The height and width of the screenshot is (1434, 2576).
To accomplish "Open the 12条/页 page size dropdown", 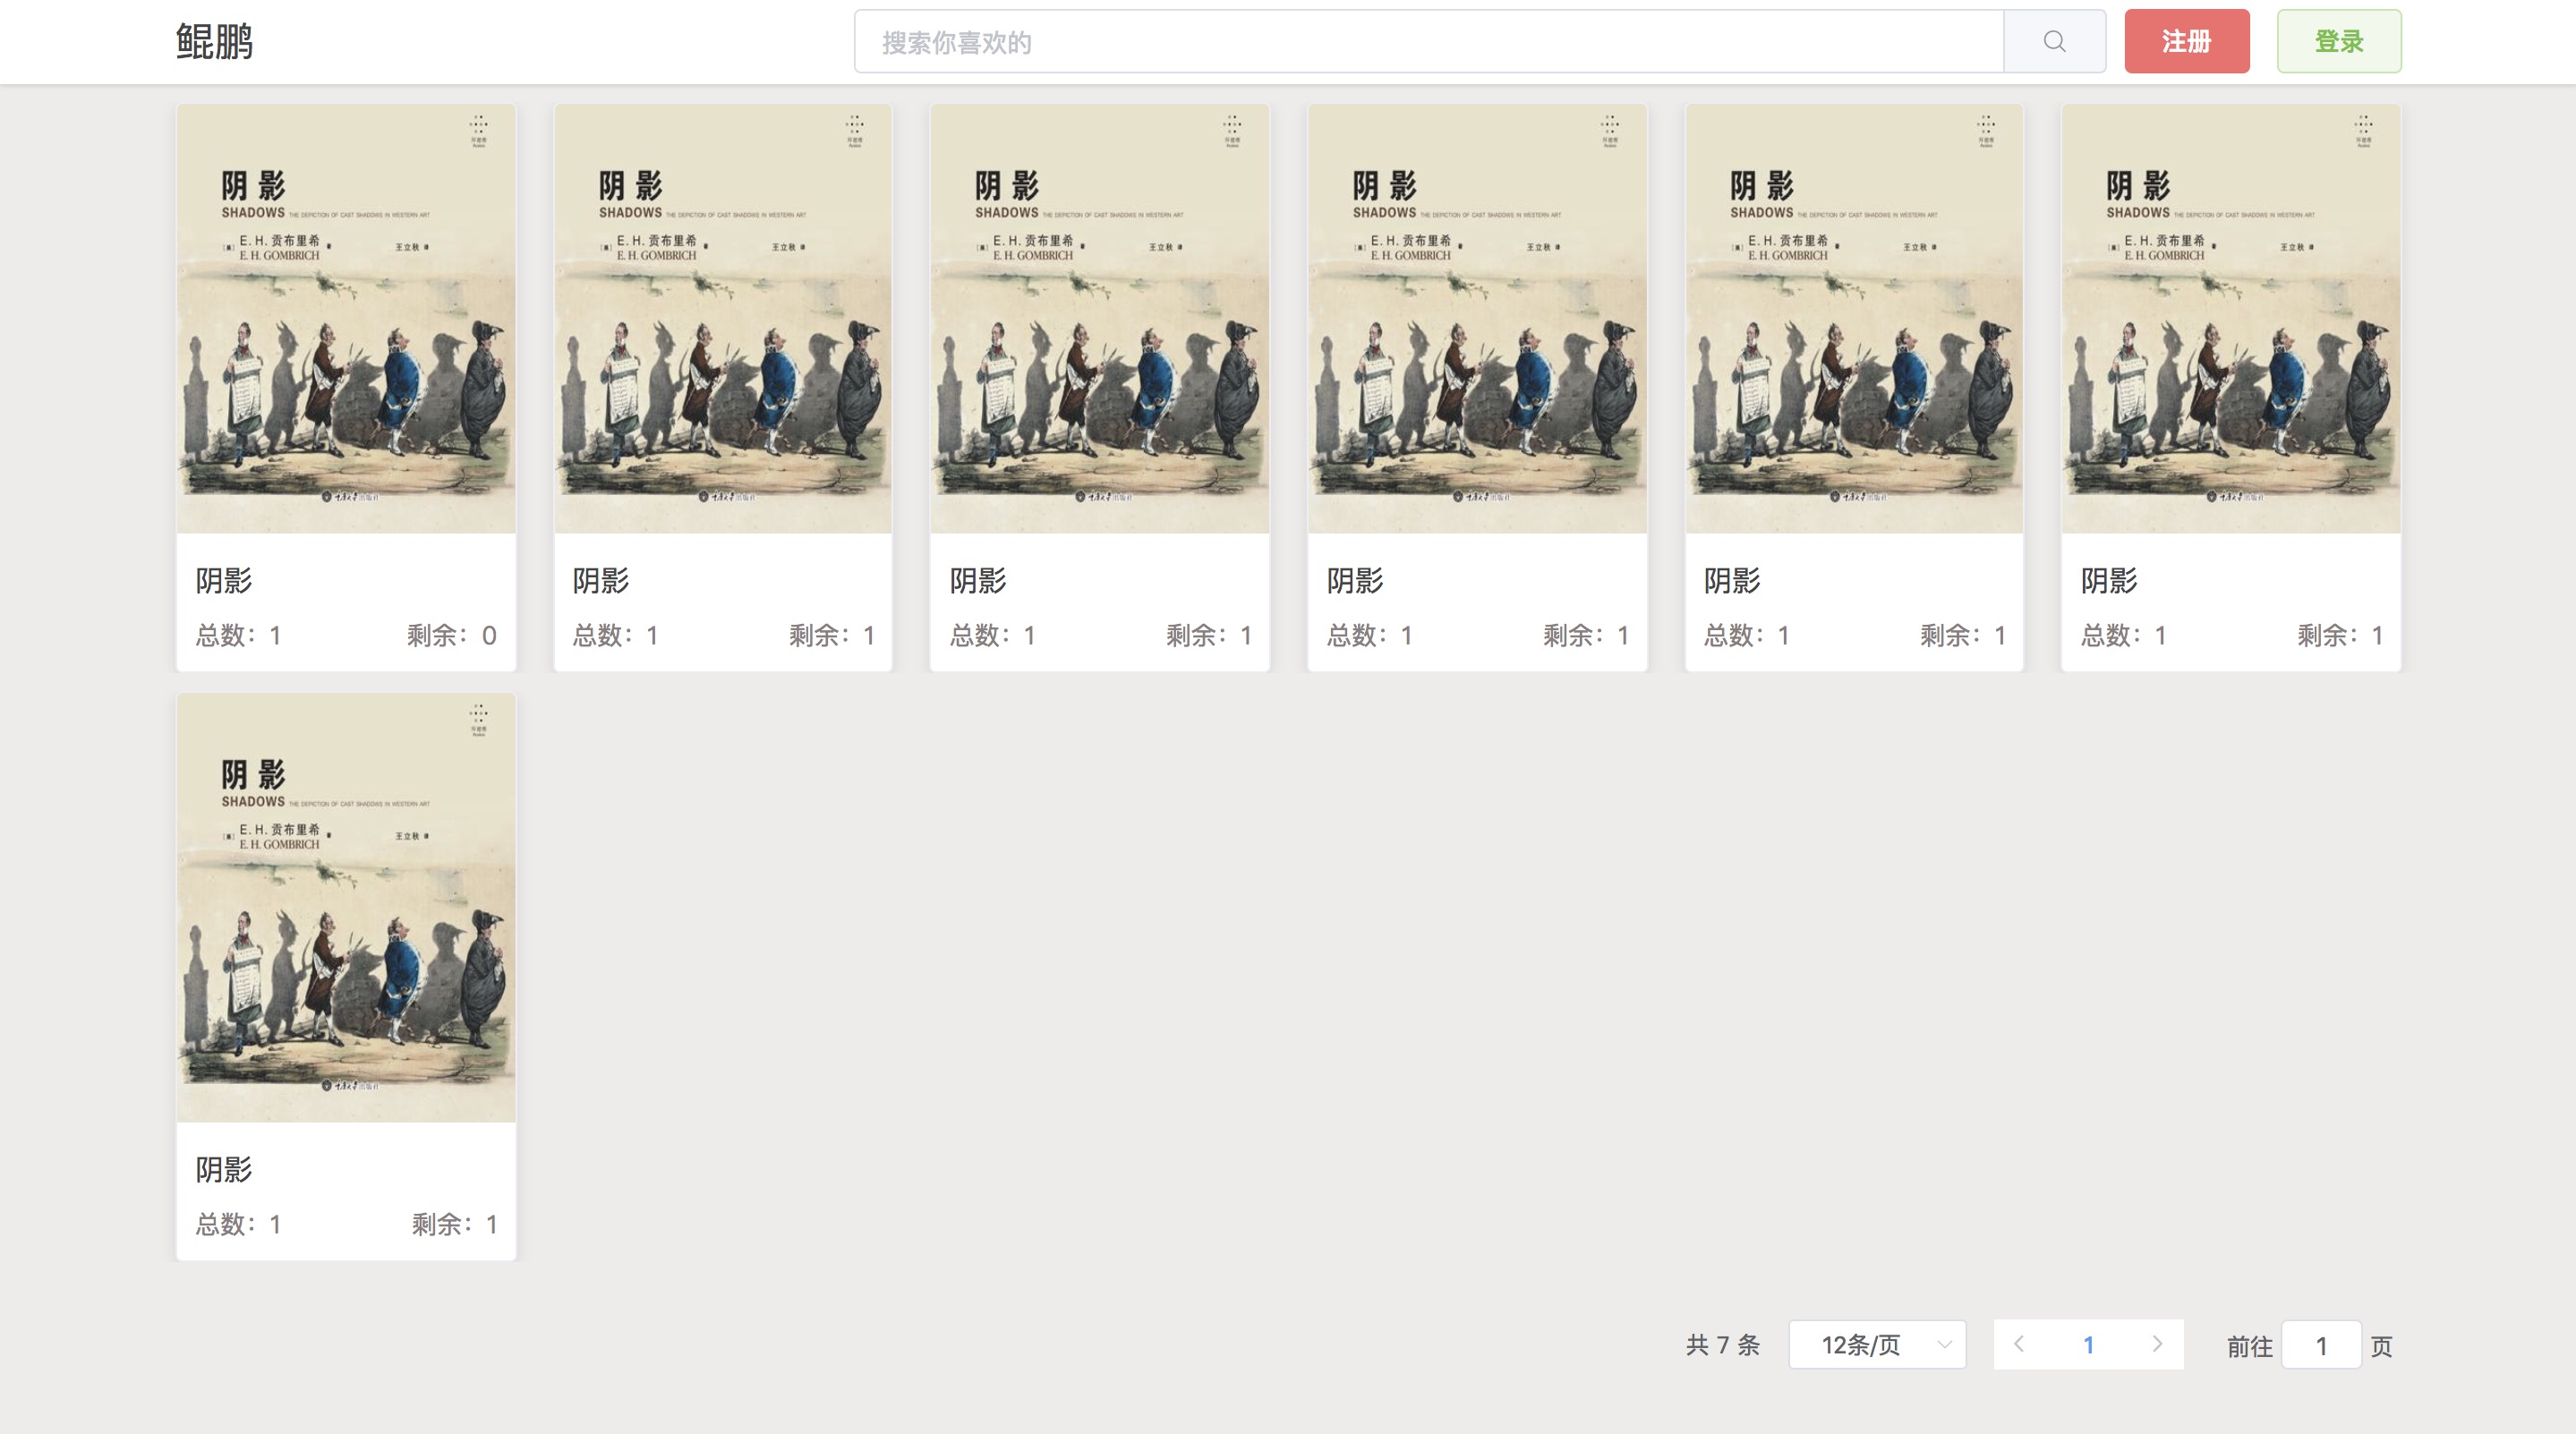I will click(1861, 1345).
